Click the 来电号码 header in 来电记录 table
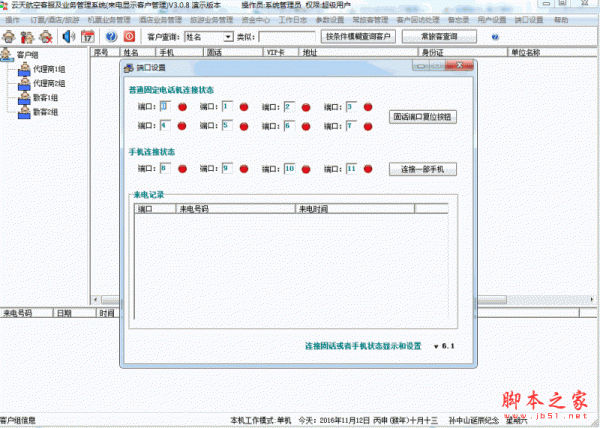The image size is (600, 428). pos(235,209)
